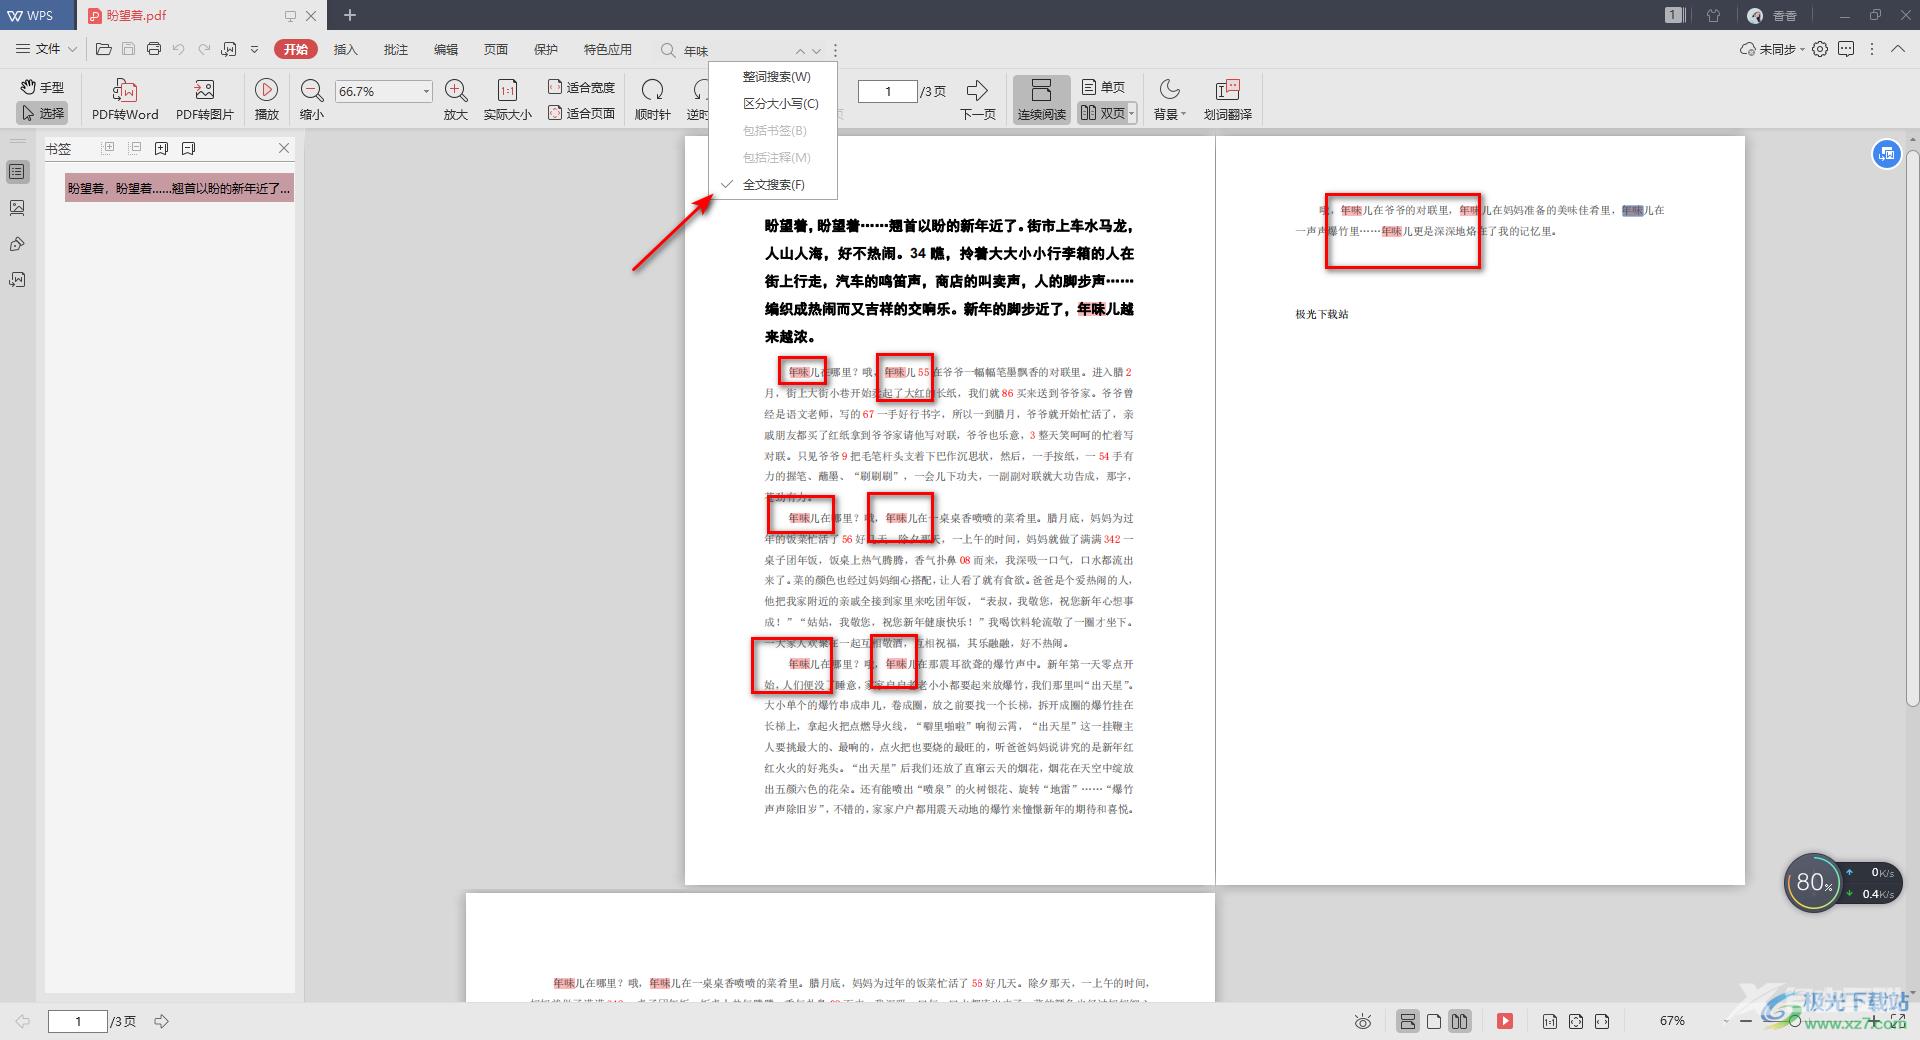The image size is (1920, 1040).
Task: Select the 手型 hand tool
Action: [x=43, y=87]
